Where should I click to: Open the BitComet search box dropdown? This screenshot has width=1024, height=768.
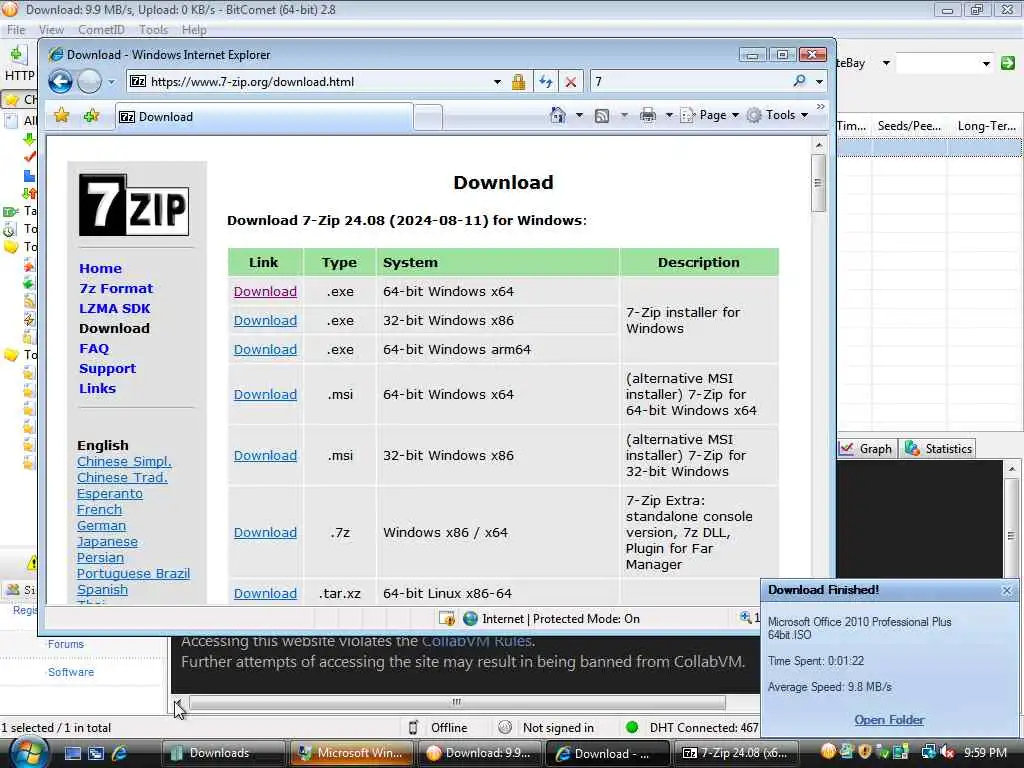click(x=985, y=63)
